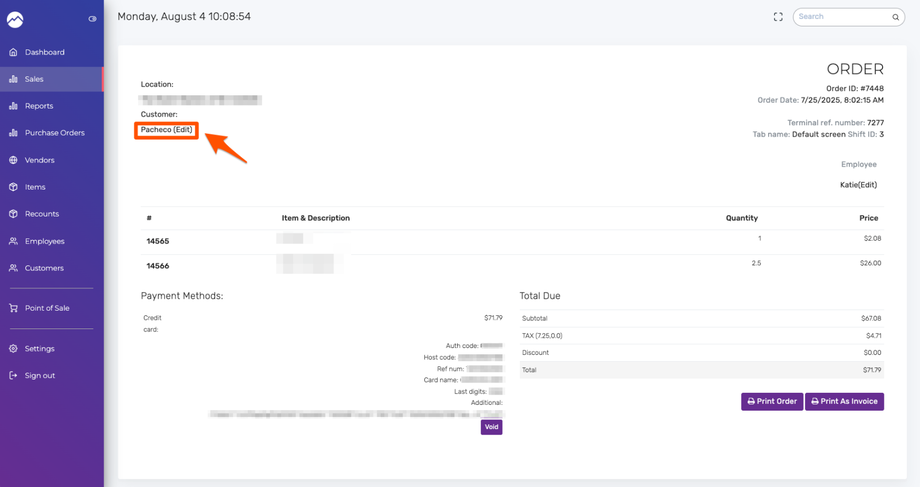Screen dimensions: 920x487
Task: Enter fullscreen mode using the expand icon
Action: (778, 17)
